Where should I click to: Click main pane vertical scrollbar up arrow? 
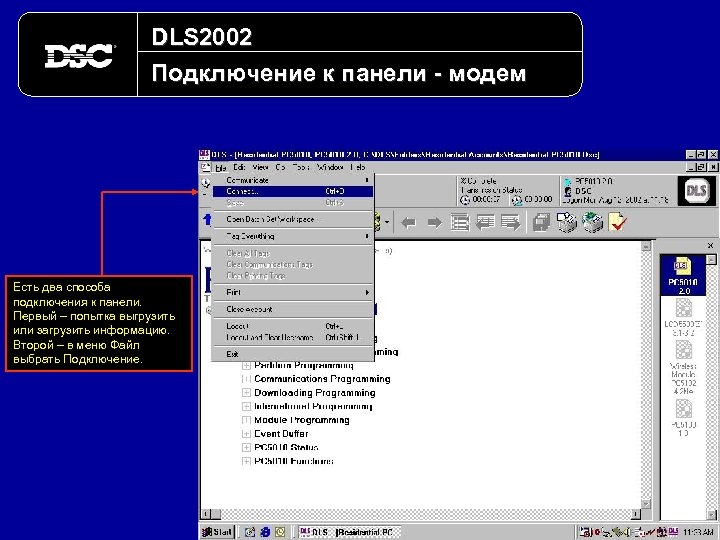(x=646, y=247)
